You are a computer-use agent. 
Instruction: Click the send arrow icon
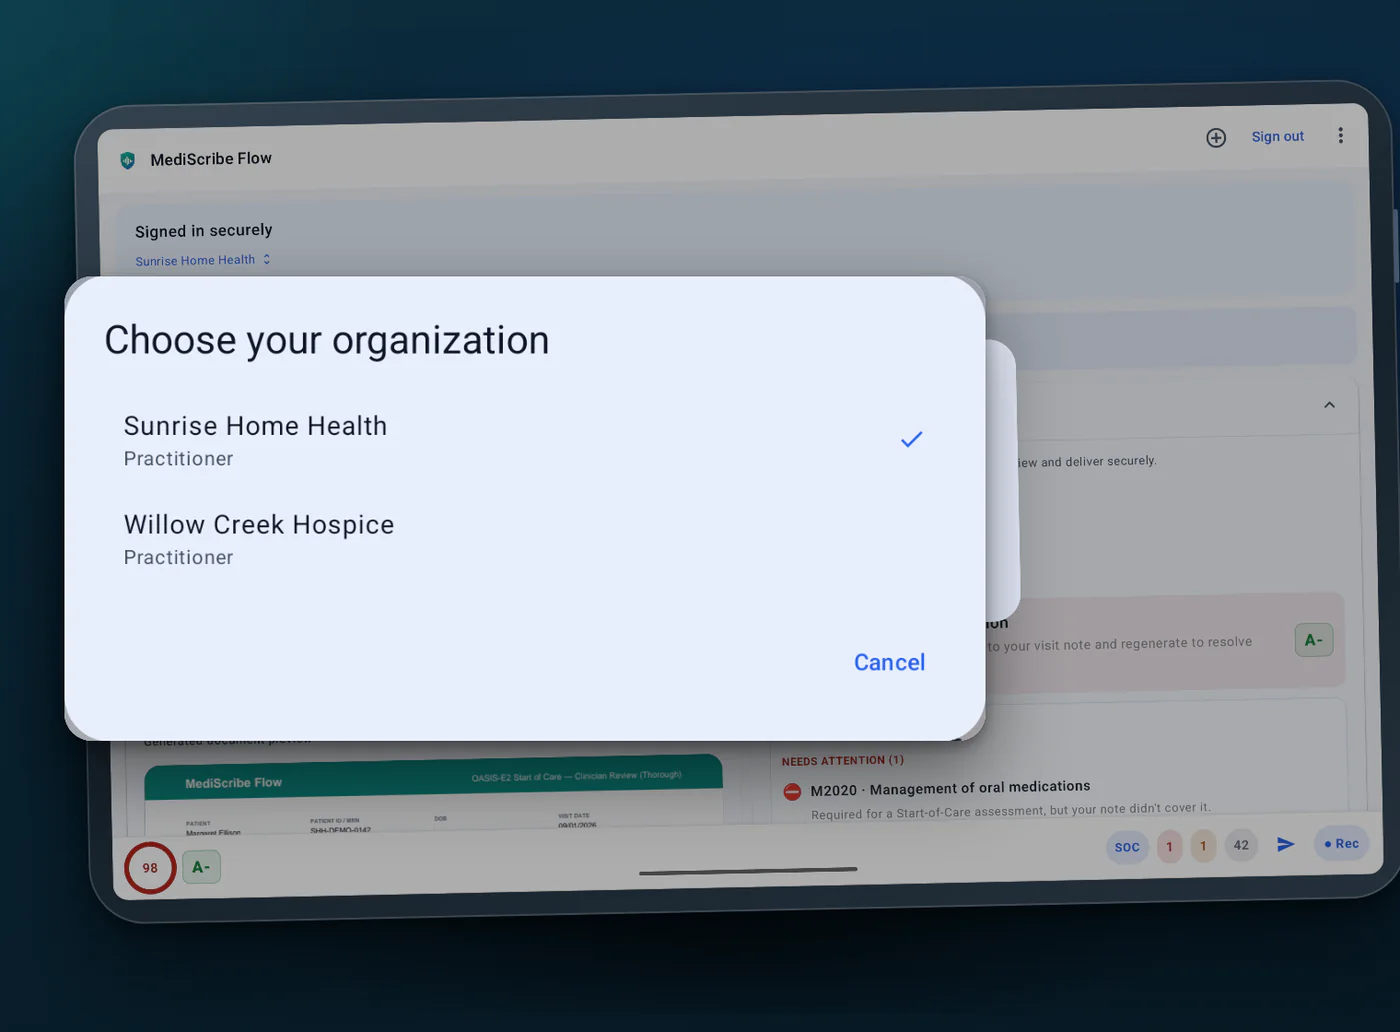pos(1286,845)
